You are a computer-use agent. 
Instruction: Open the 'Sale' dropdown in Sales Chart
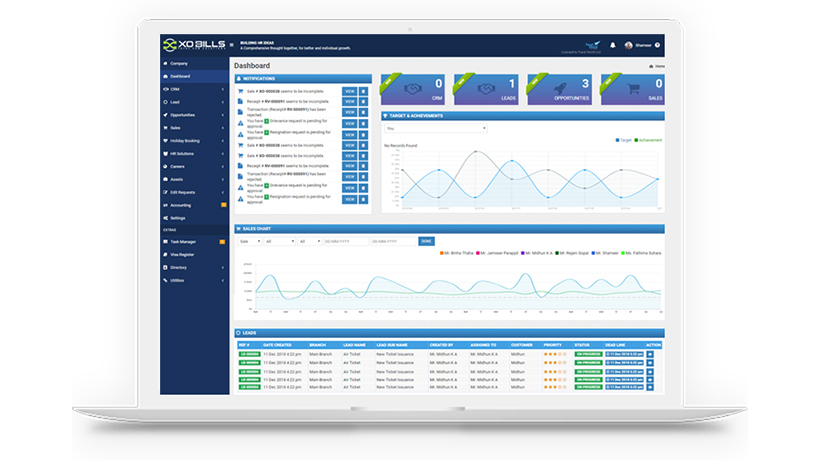248,241
